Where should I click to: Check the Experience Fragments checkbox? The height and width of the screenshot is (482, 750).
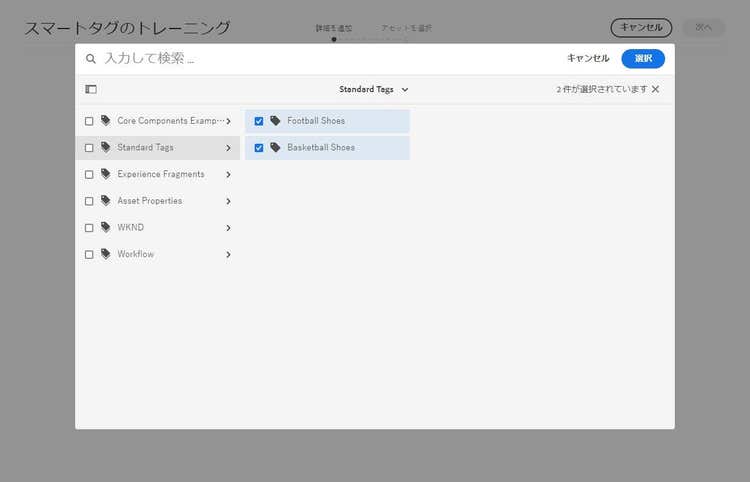pos(89,175)
